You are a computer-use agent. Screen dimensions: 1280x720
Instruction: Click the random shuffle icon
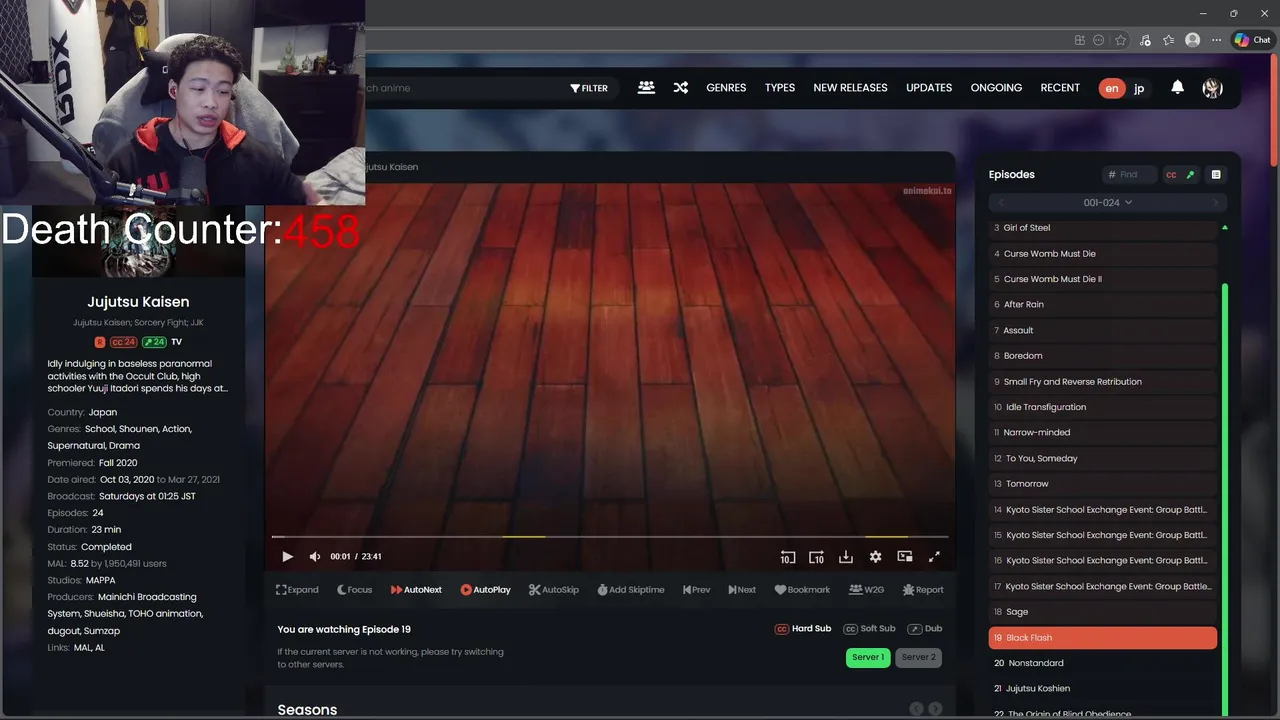tap(680, 88)
